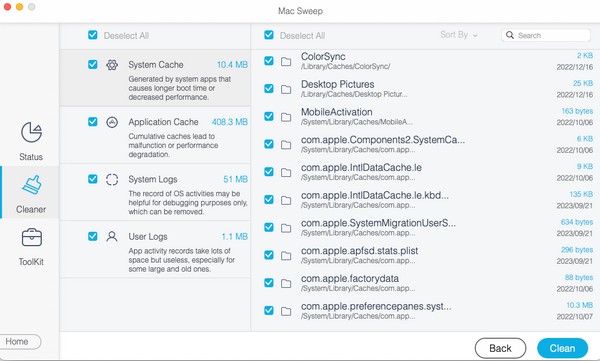The height and width of the screenshot is (361, 600).
Task: Click the Desktop Pictures folder icon
Action: coord(286,89)
